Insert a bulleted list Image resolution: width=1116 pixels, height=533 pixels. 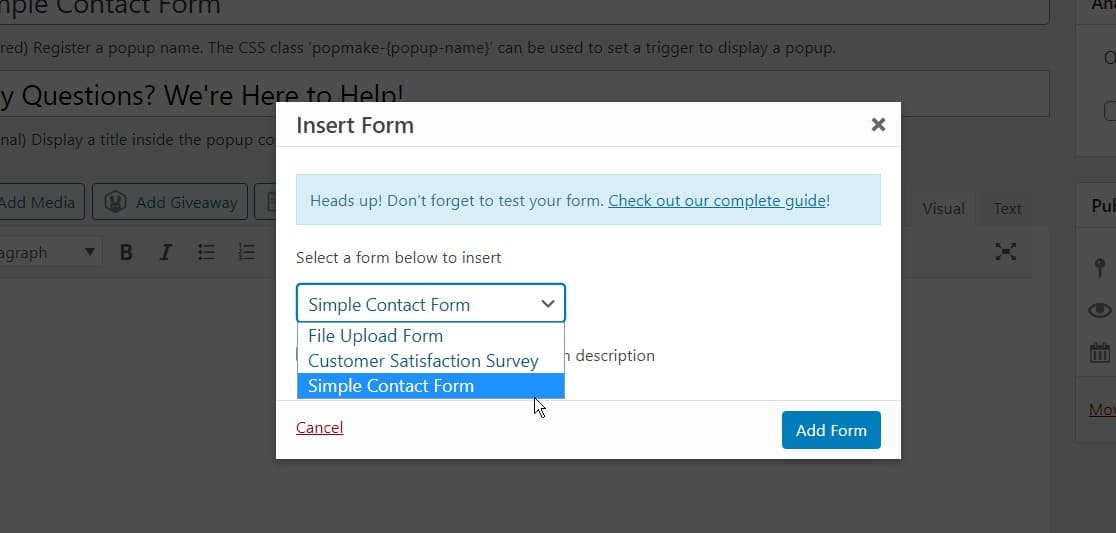[x=206, y=252]
